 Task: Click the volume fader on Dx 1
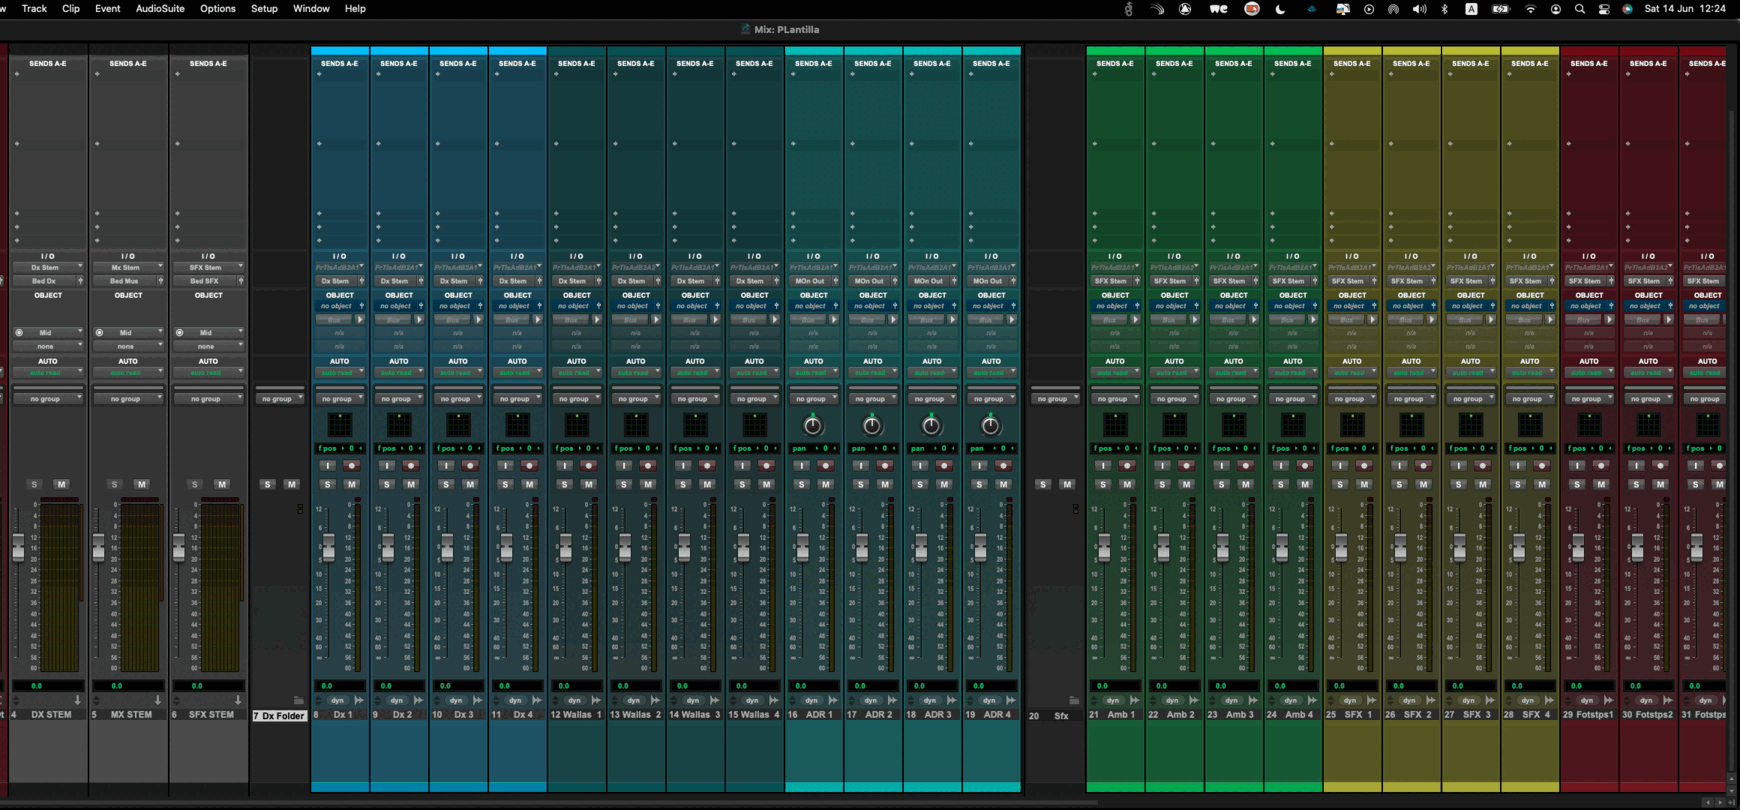(x=329, y=547)
